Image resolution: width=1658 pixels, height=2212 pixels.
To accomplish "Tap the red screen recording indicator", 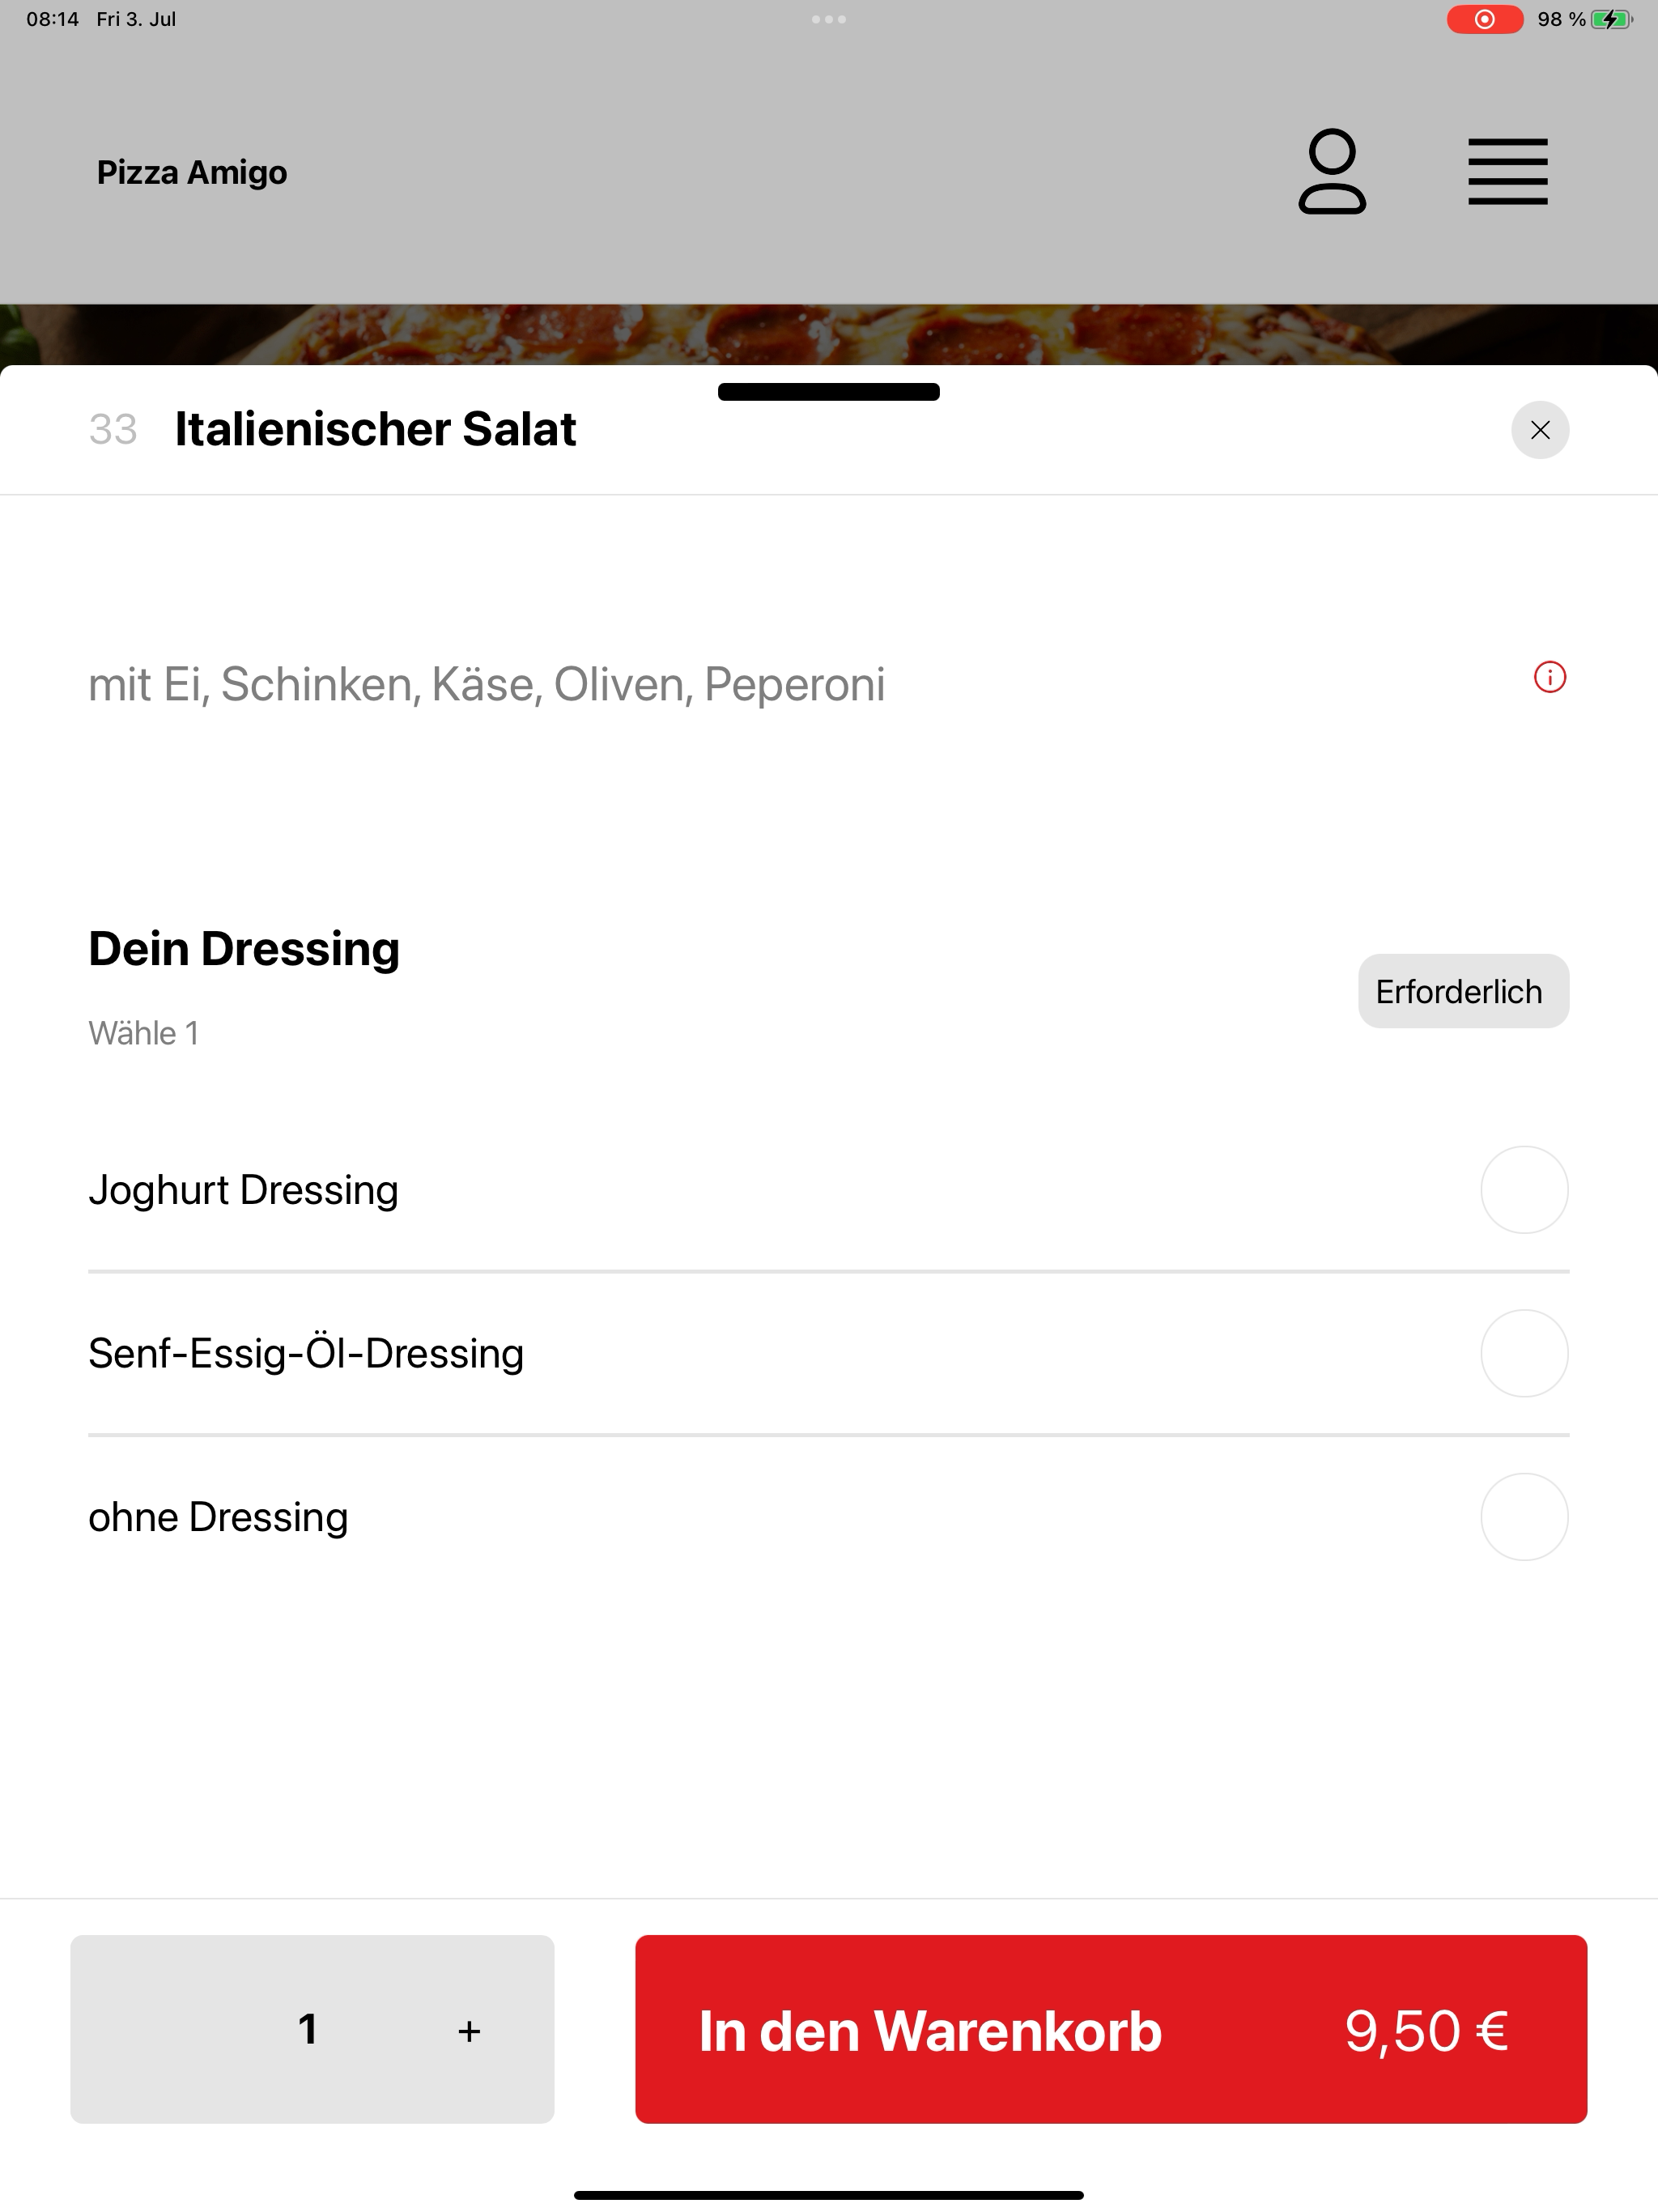I will pos(1485,19).
